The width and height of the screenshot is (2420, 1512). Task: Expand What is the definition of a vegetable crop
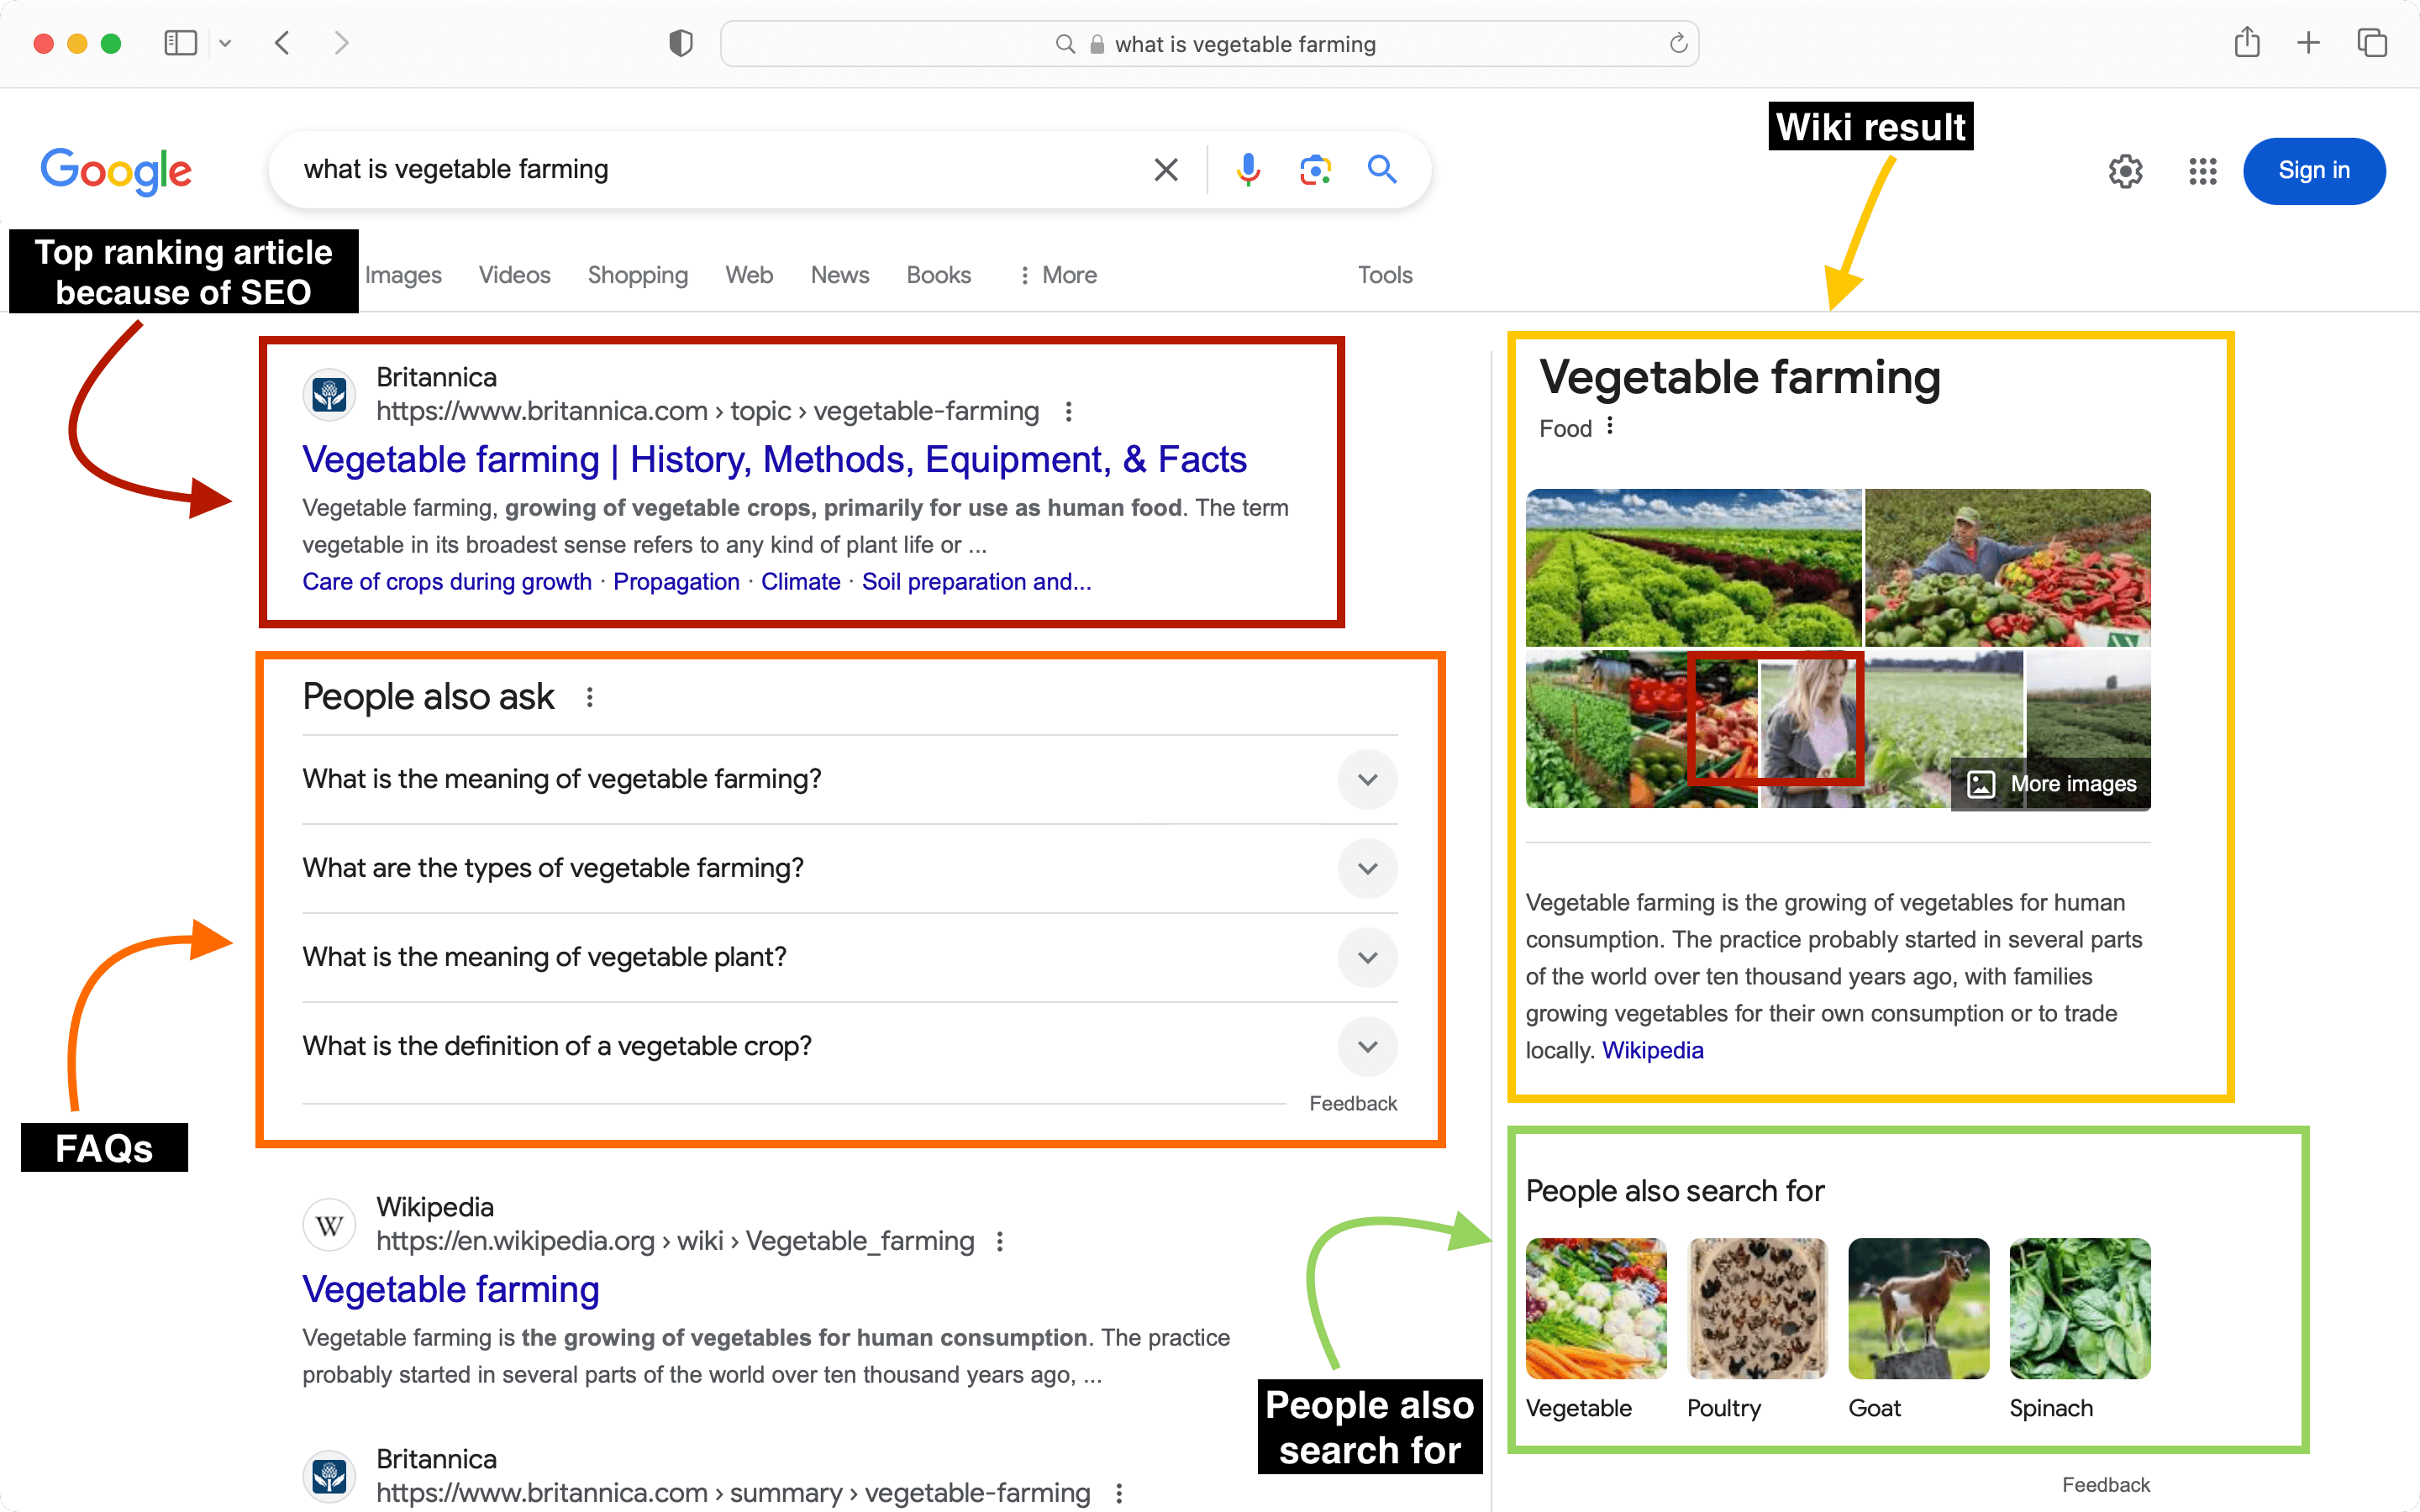(x=849, y=1046)
